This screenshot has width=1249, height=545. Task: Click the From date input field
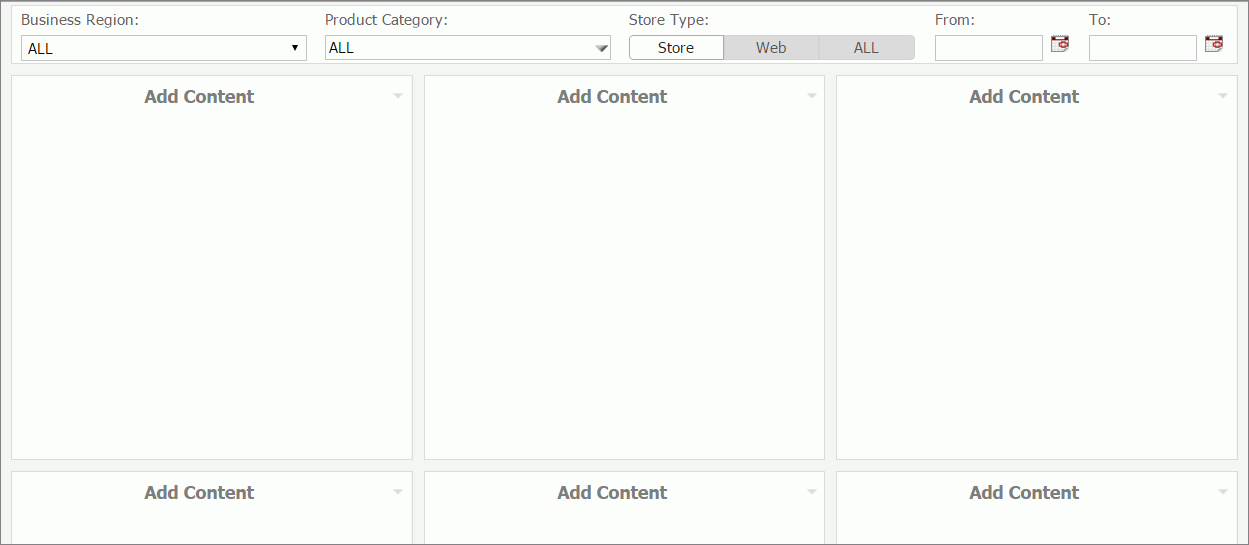coord(988,48)
